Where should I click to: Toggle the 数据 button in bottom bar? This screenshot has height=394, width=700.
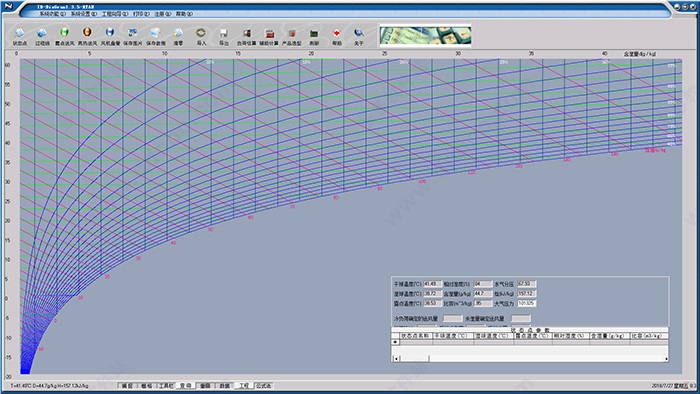224,386
